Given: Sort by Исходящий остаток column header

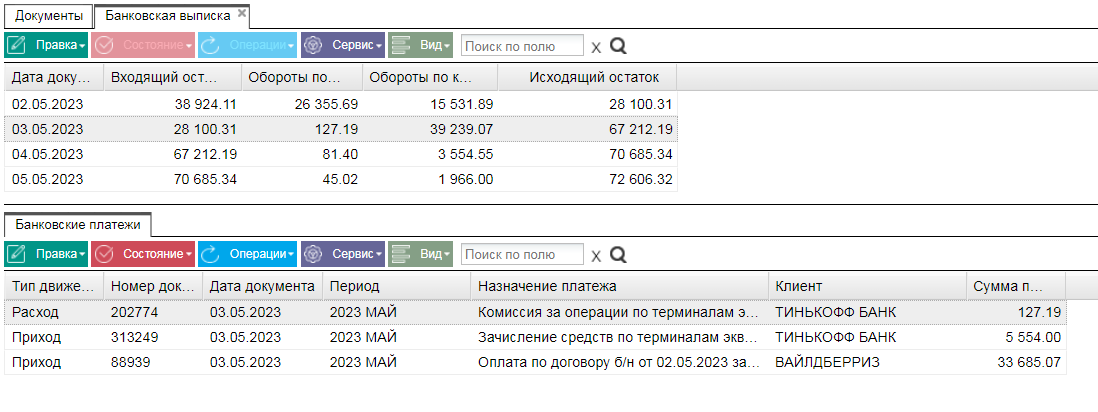Looking at the screenshot, I should [594, 77].
